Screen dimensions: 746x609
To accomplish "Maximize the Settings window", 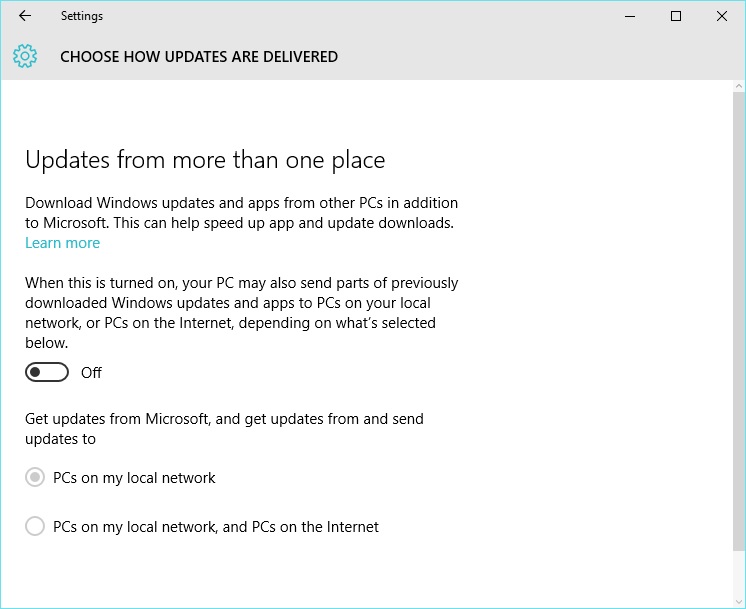I will (676, 16).
